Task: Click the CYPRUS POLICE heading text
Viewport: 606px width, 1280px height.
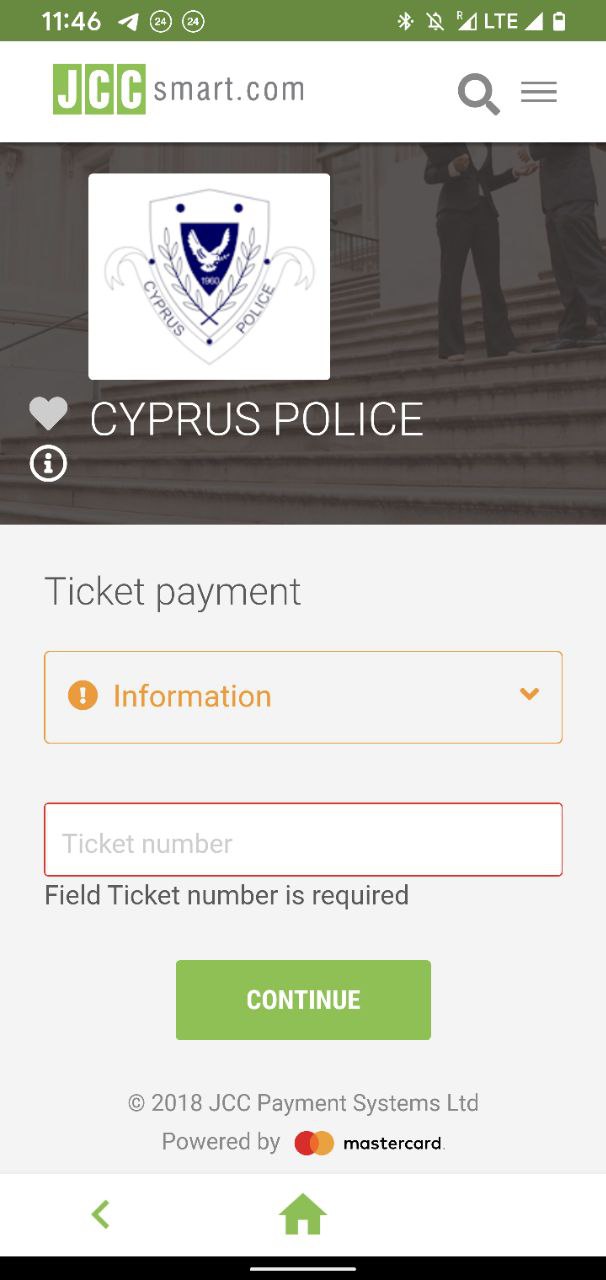Action: click(x=256, y=420)
